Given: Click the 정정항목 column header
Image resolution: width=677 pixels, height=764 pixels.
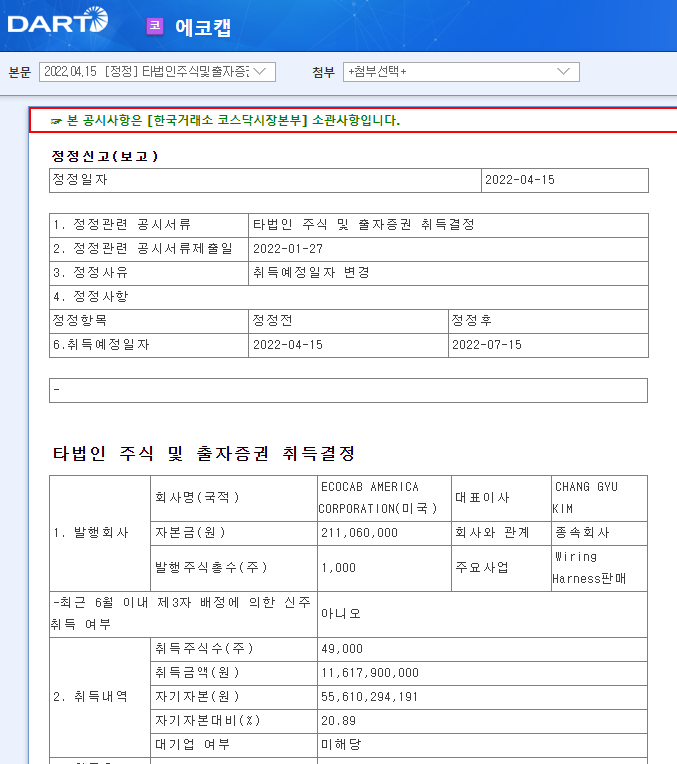Looking at the screenshot, I should (x=79, y=320).
